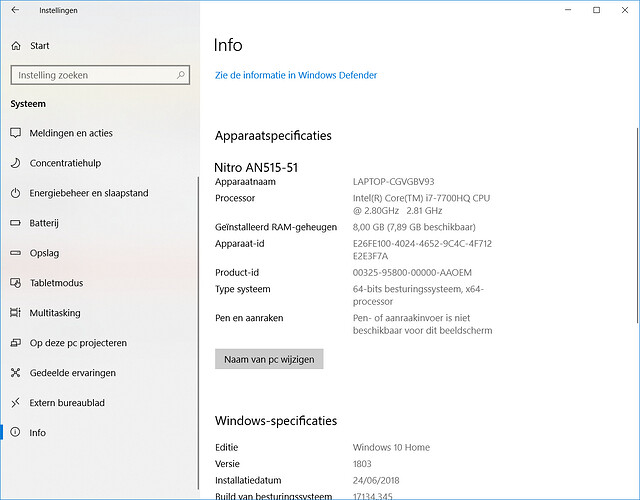Click the back arrow icon
The image size is (640, 500).
(x=15, y=10)
